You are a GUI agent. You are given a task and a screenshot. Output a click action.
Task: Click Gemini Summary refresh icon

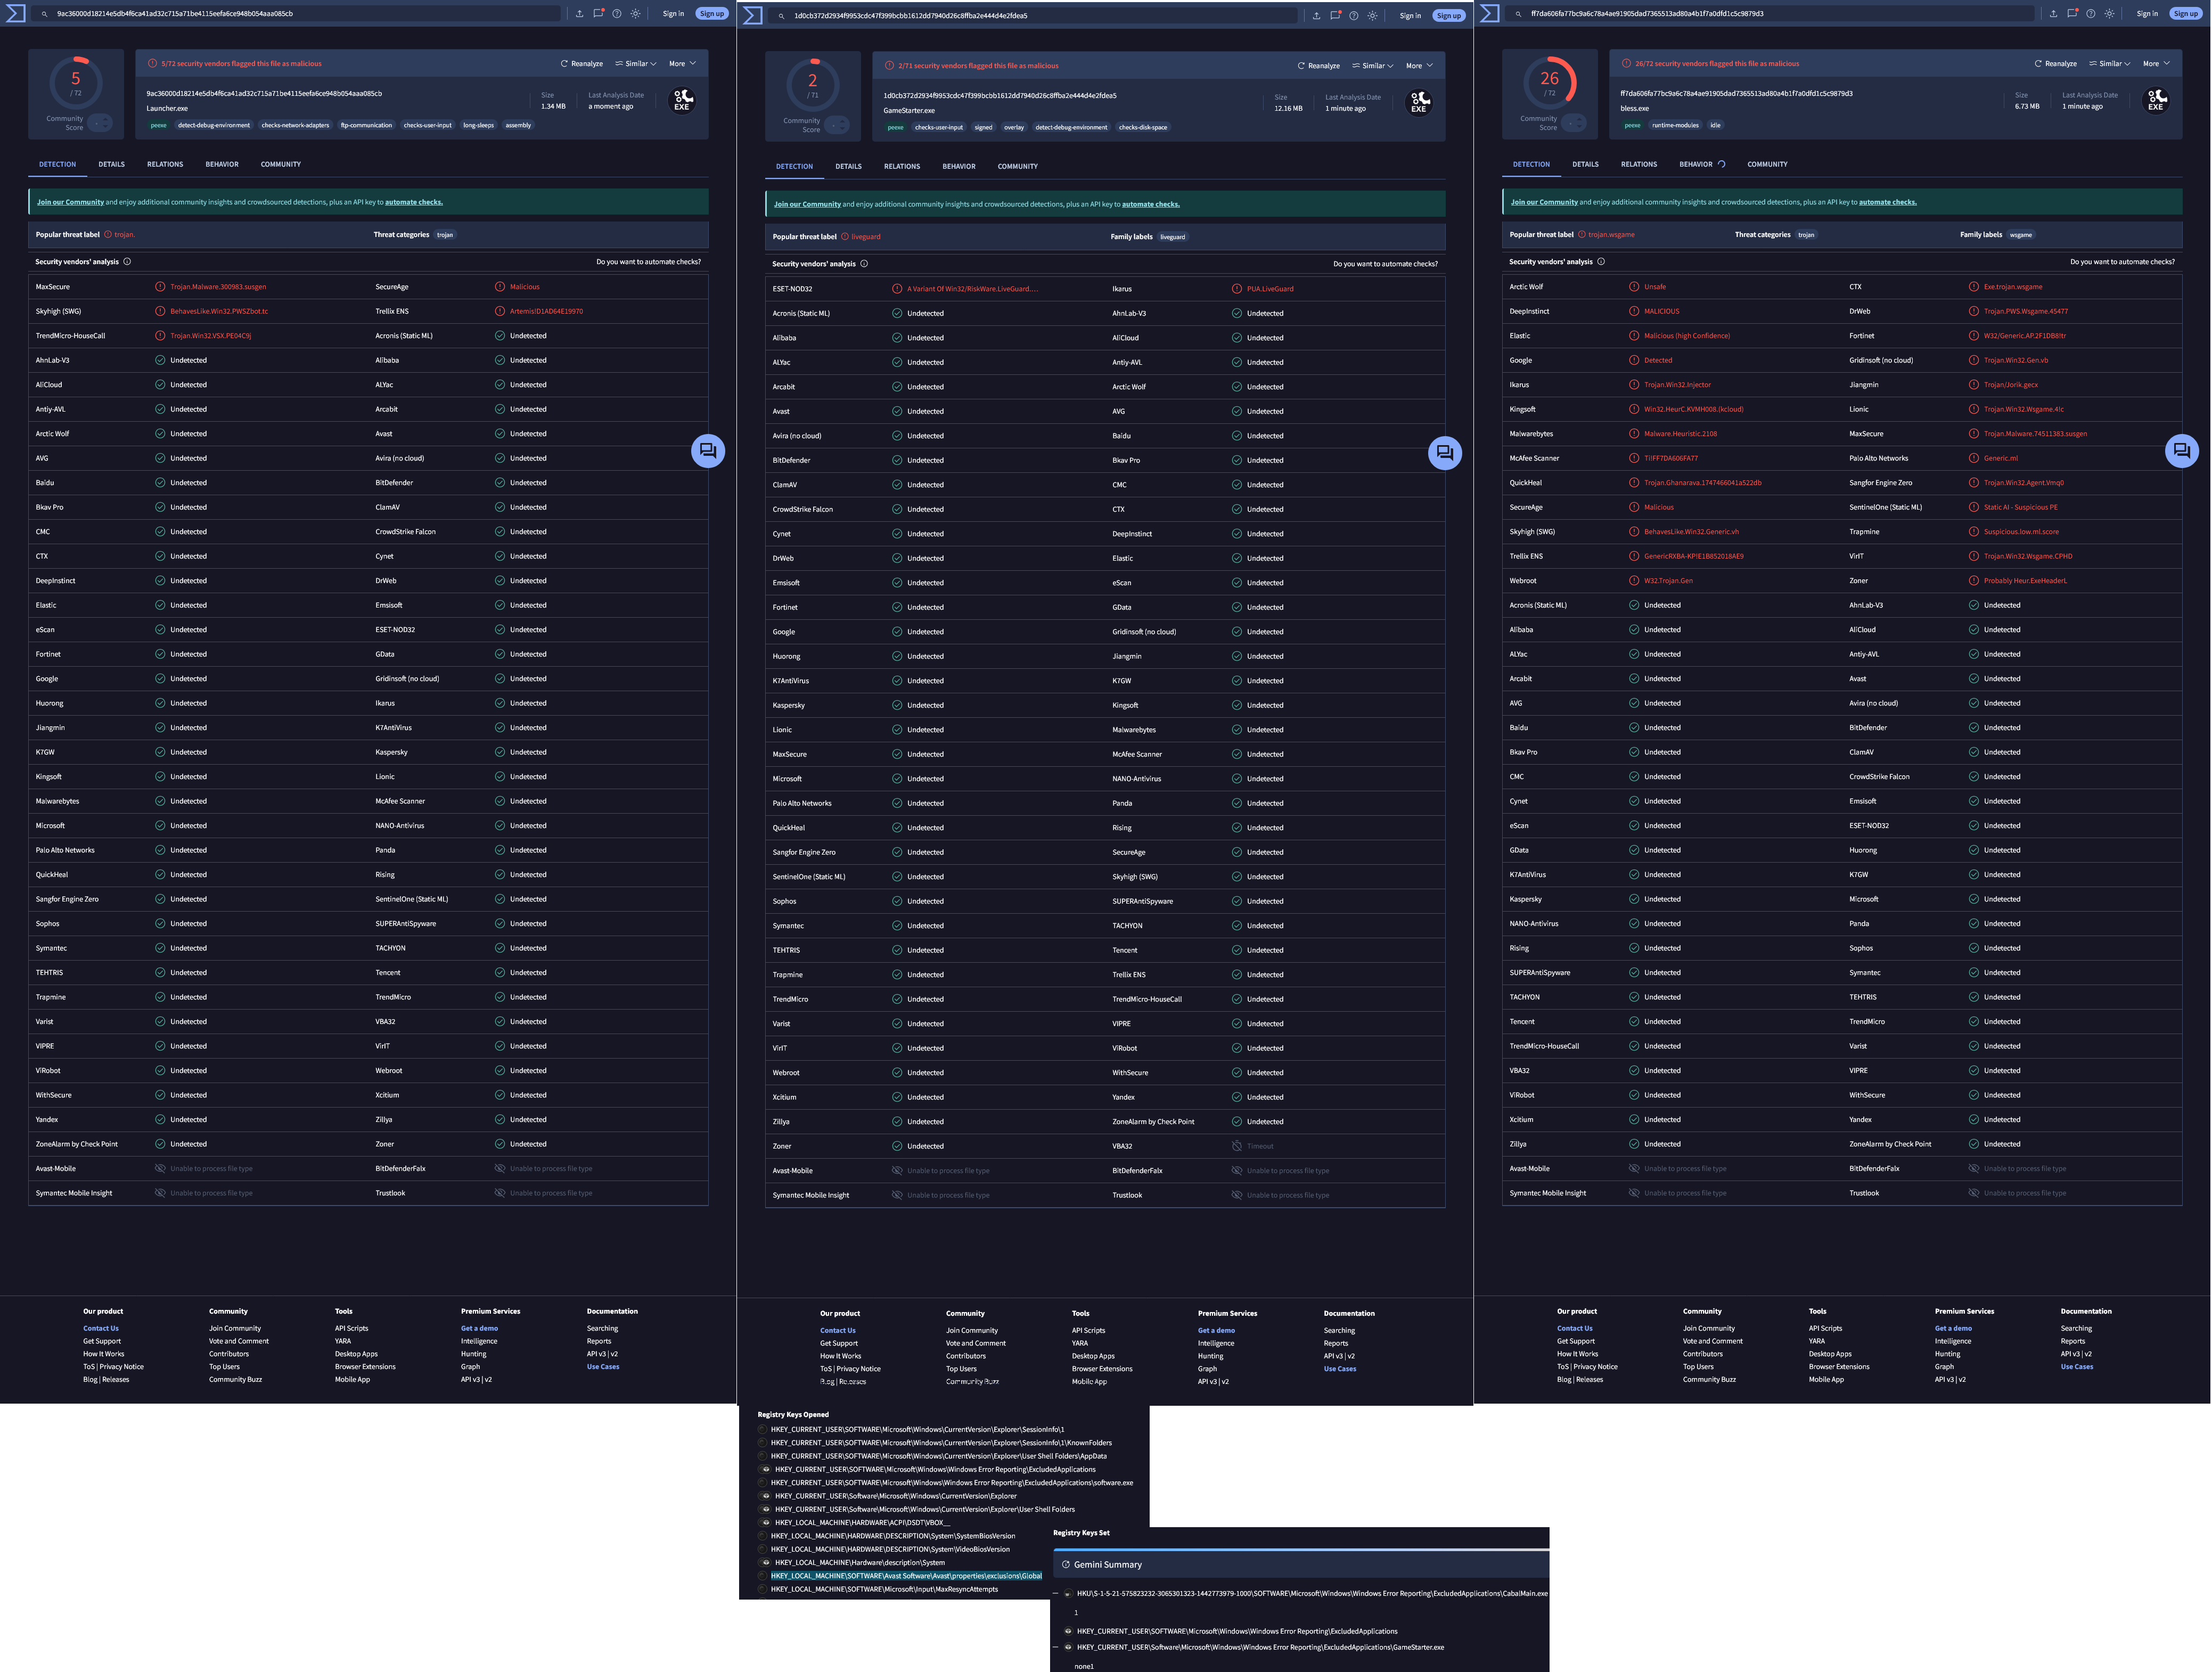[1066, 1565]
